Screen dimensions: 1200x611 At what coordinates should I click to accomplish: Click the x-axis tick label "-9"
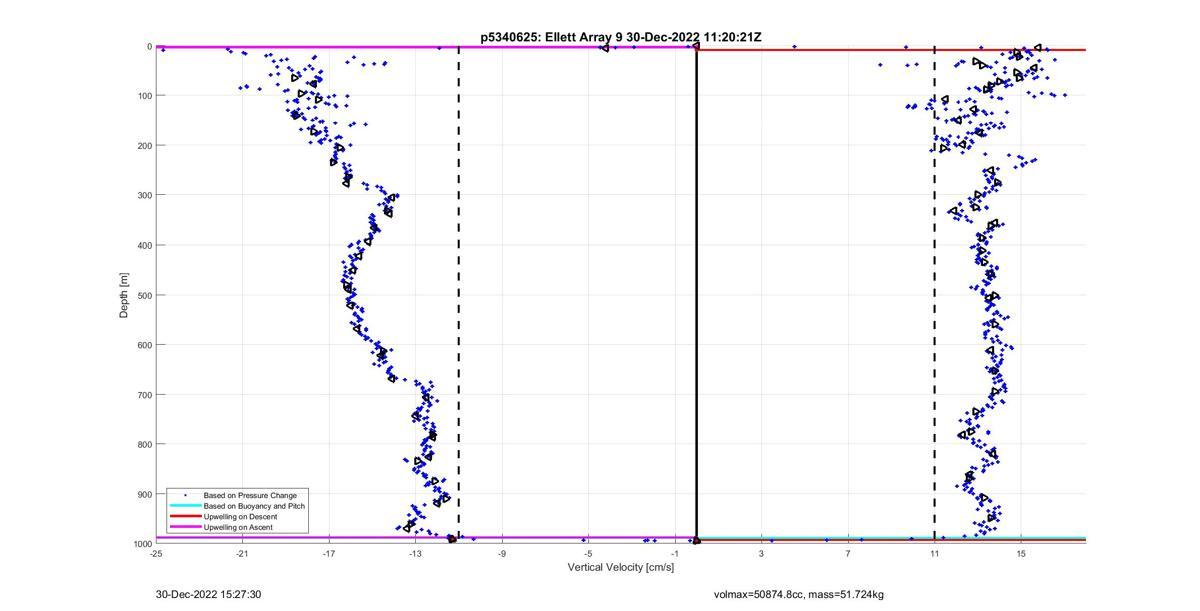502,553
